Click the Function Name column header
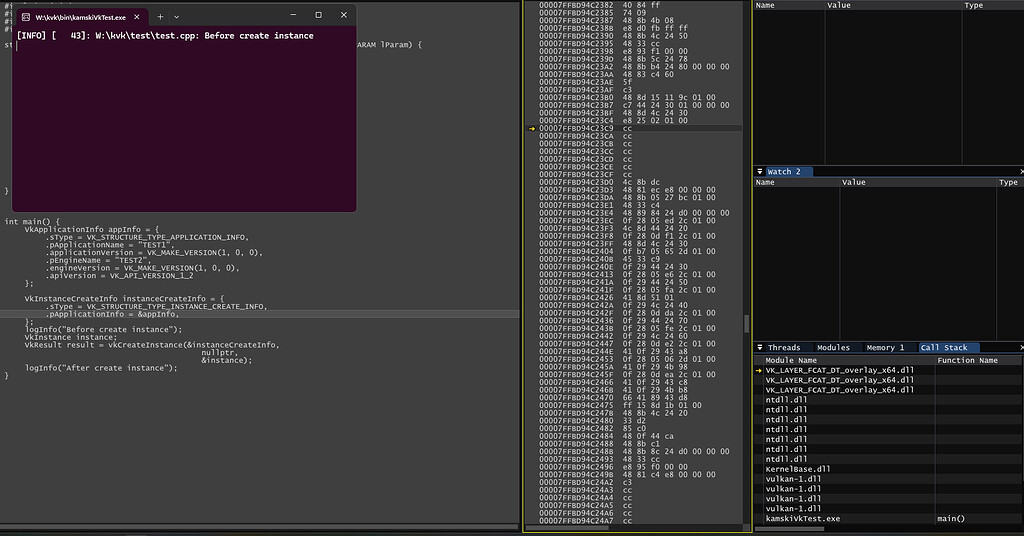Image resolution: width=1024 pixels, height=536 pixels. pyautogui.click(x=967, y=360)
